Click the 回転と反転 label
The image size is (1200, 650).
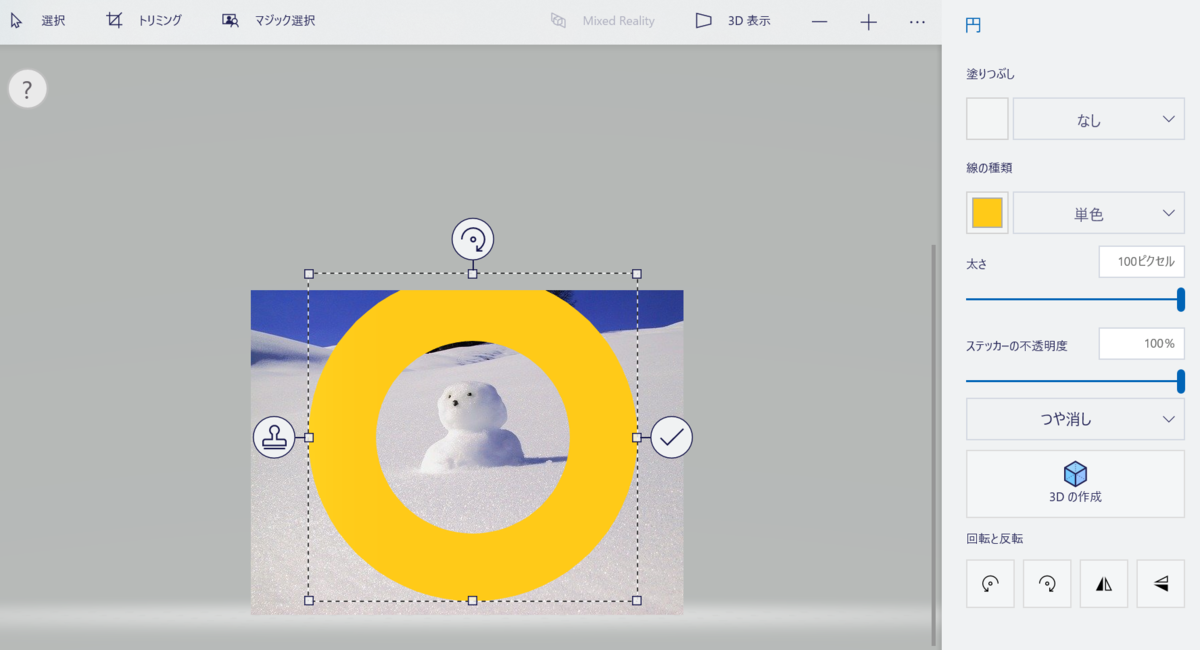[995, 538]
